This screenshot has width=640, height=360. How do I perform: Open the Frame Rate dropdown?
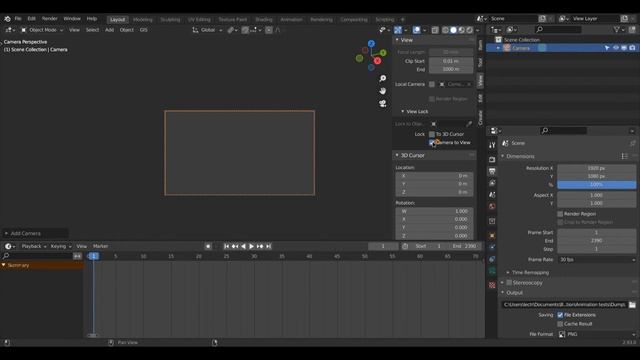click(x=597, y=260)
